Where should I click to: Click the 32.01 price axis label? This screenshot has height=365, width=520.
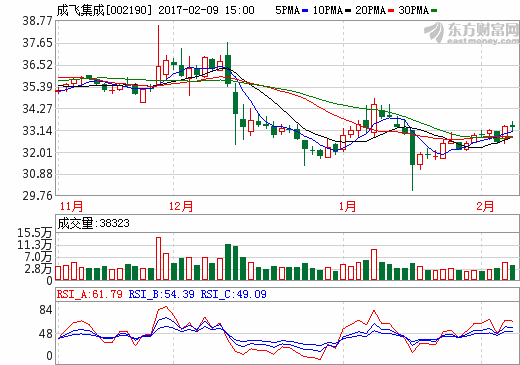tap(37, 153)
